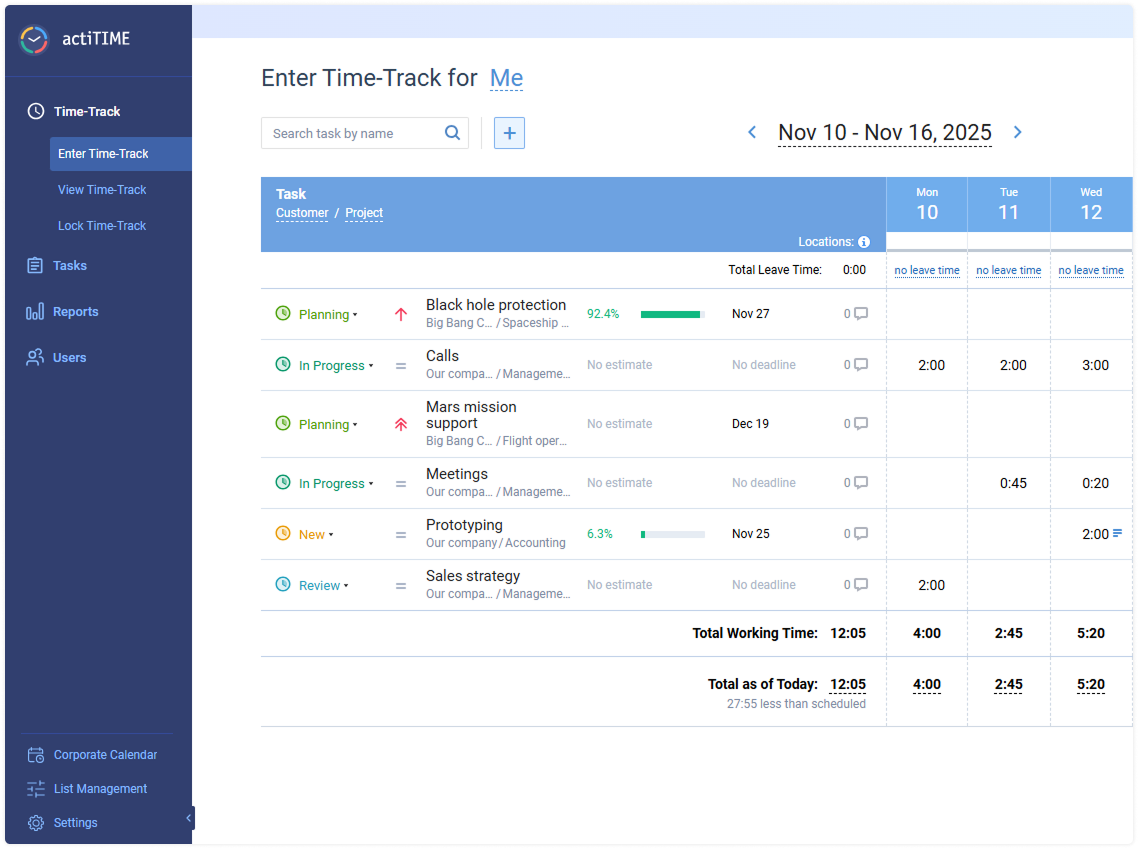Viewport: 1138px width, 849px height.
Task: Go to next week arrow
Action: (x=1017, y=132)
